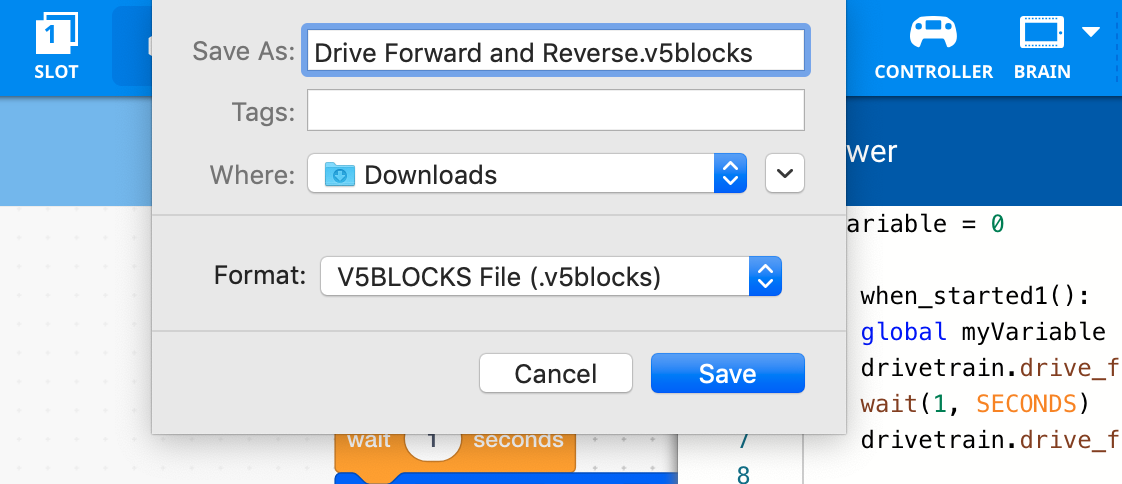
Task: Click the SLOT 1 icon
Action: click(x=56, y=35)
